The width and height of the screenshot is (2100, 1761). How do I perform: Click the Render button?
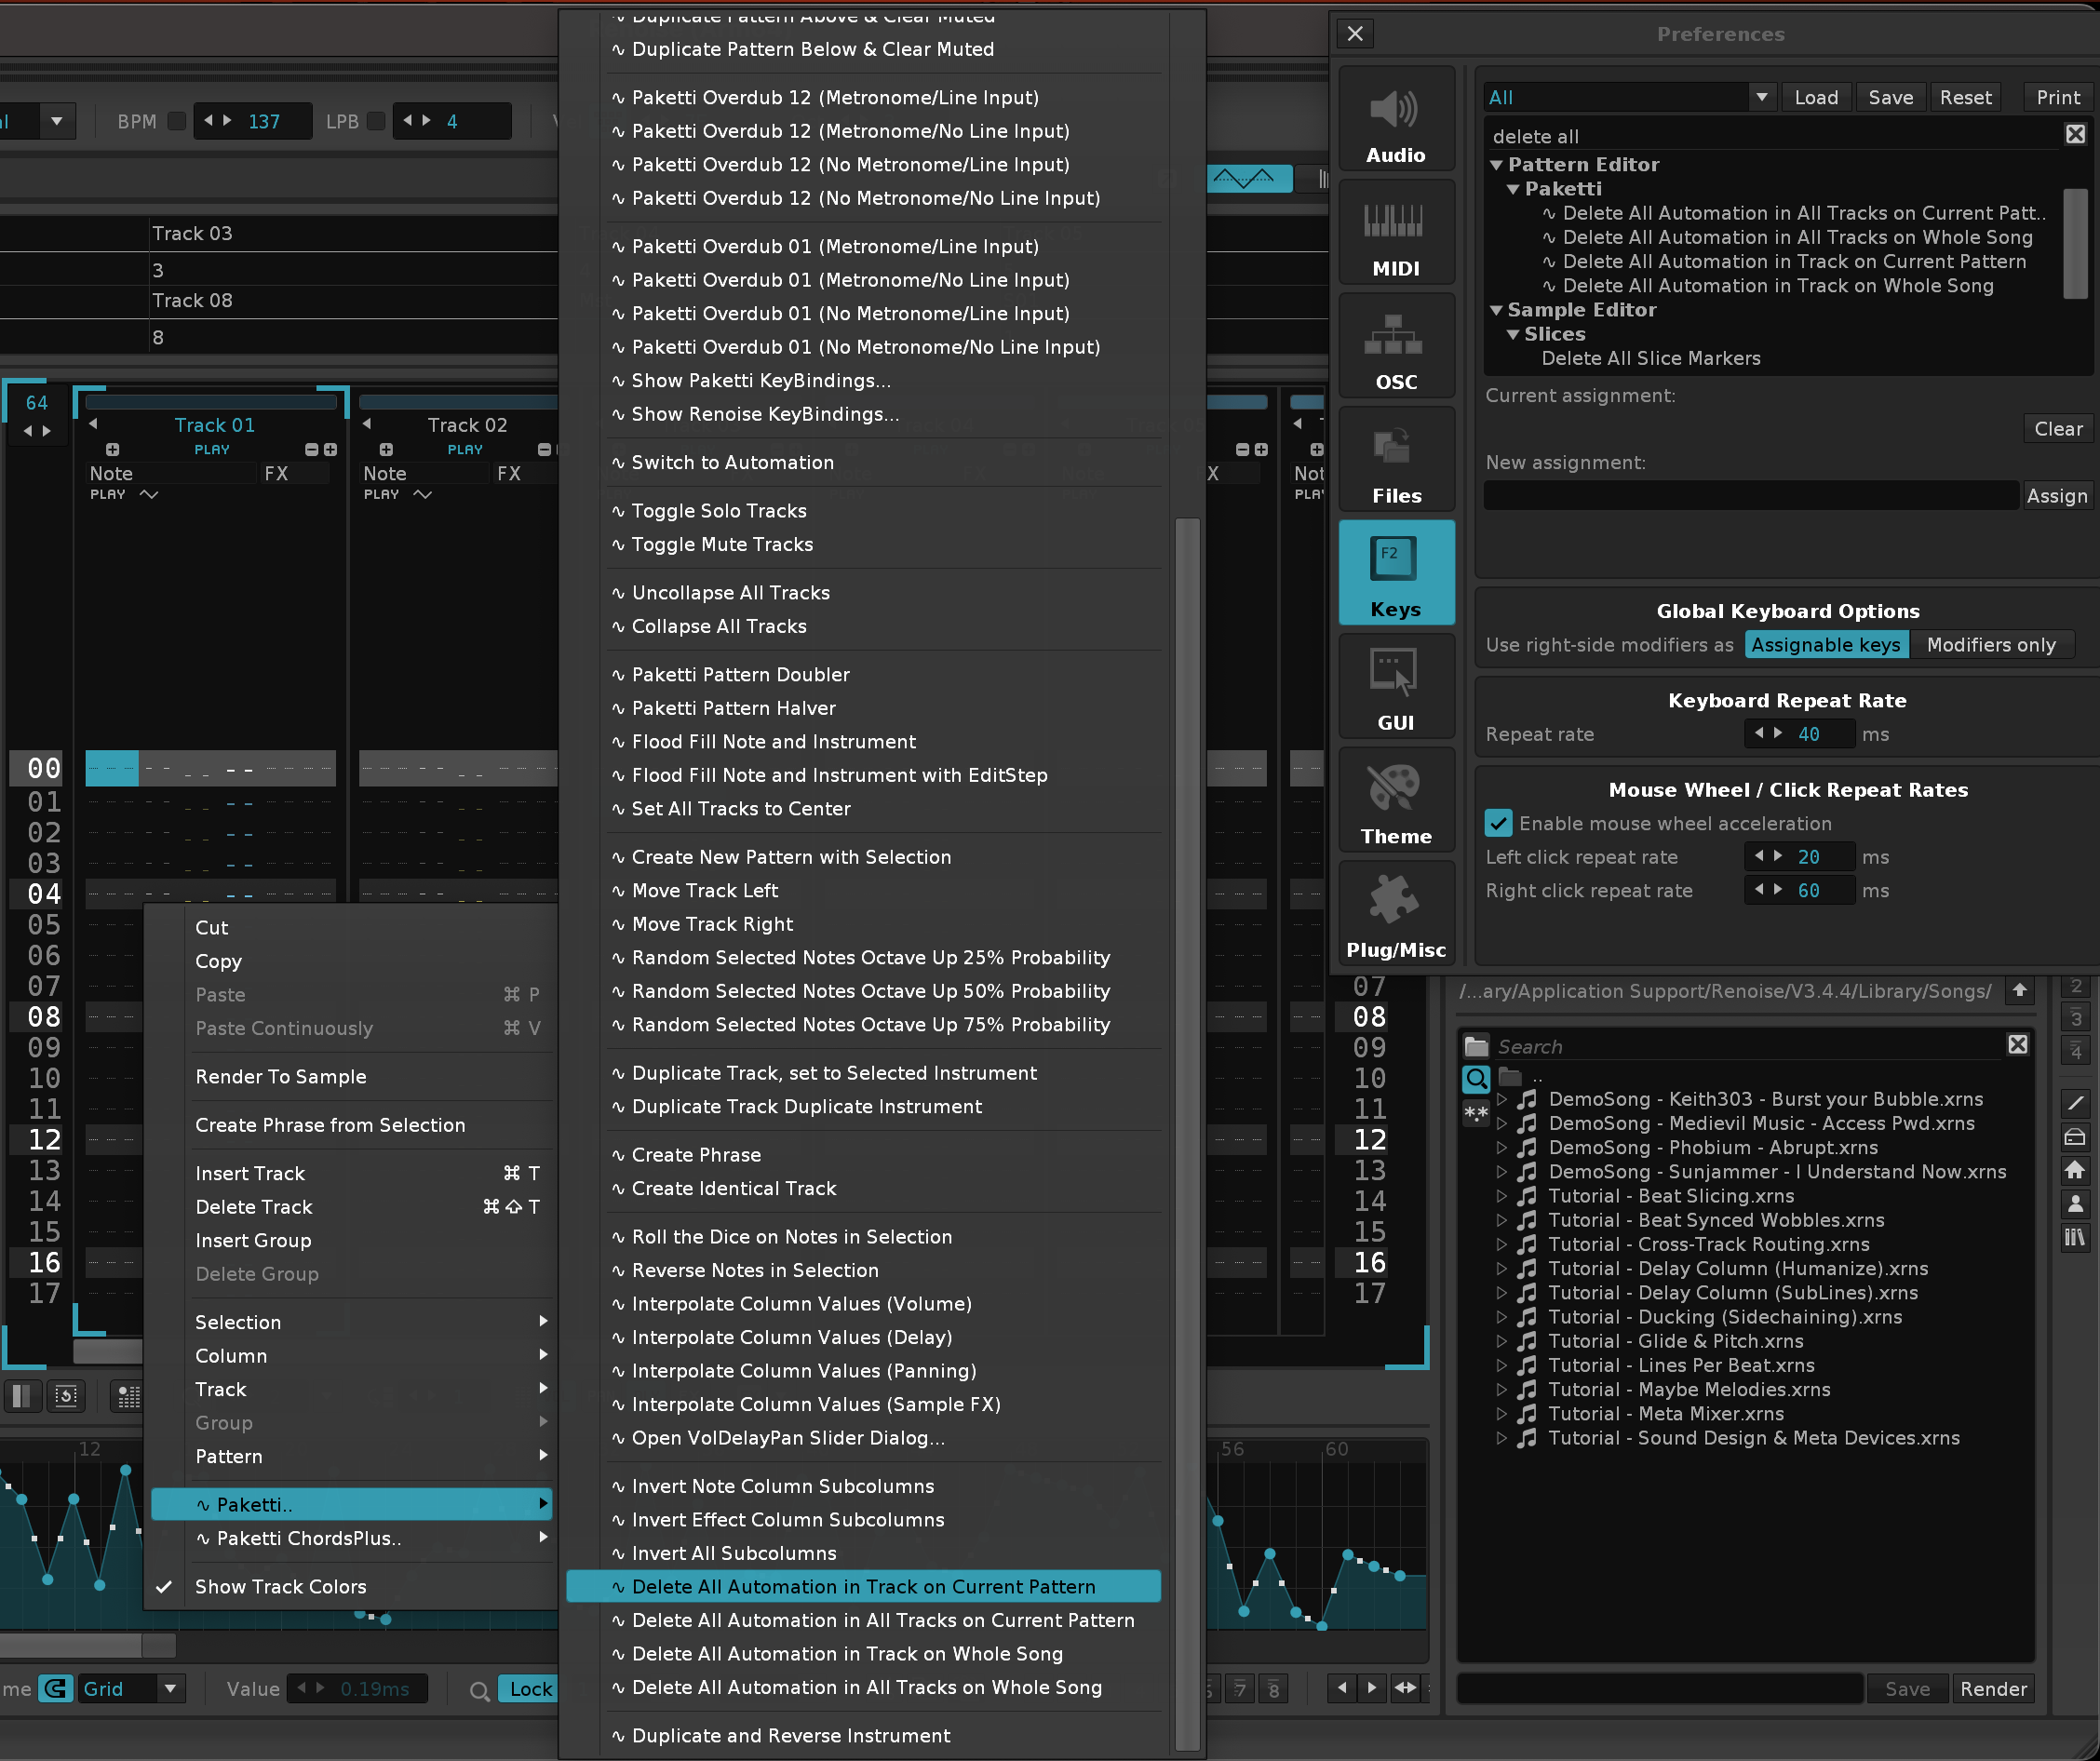click(1993, 1689)
